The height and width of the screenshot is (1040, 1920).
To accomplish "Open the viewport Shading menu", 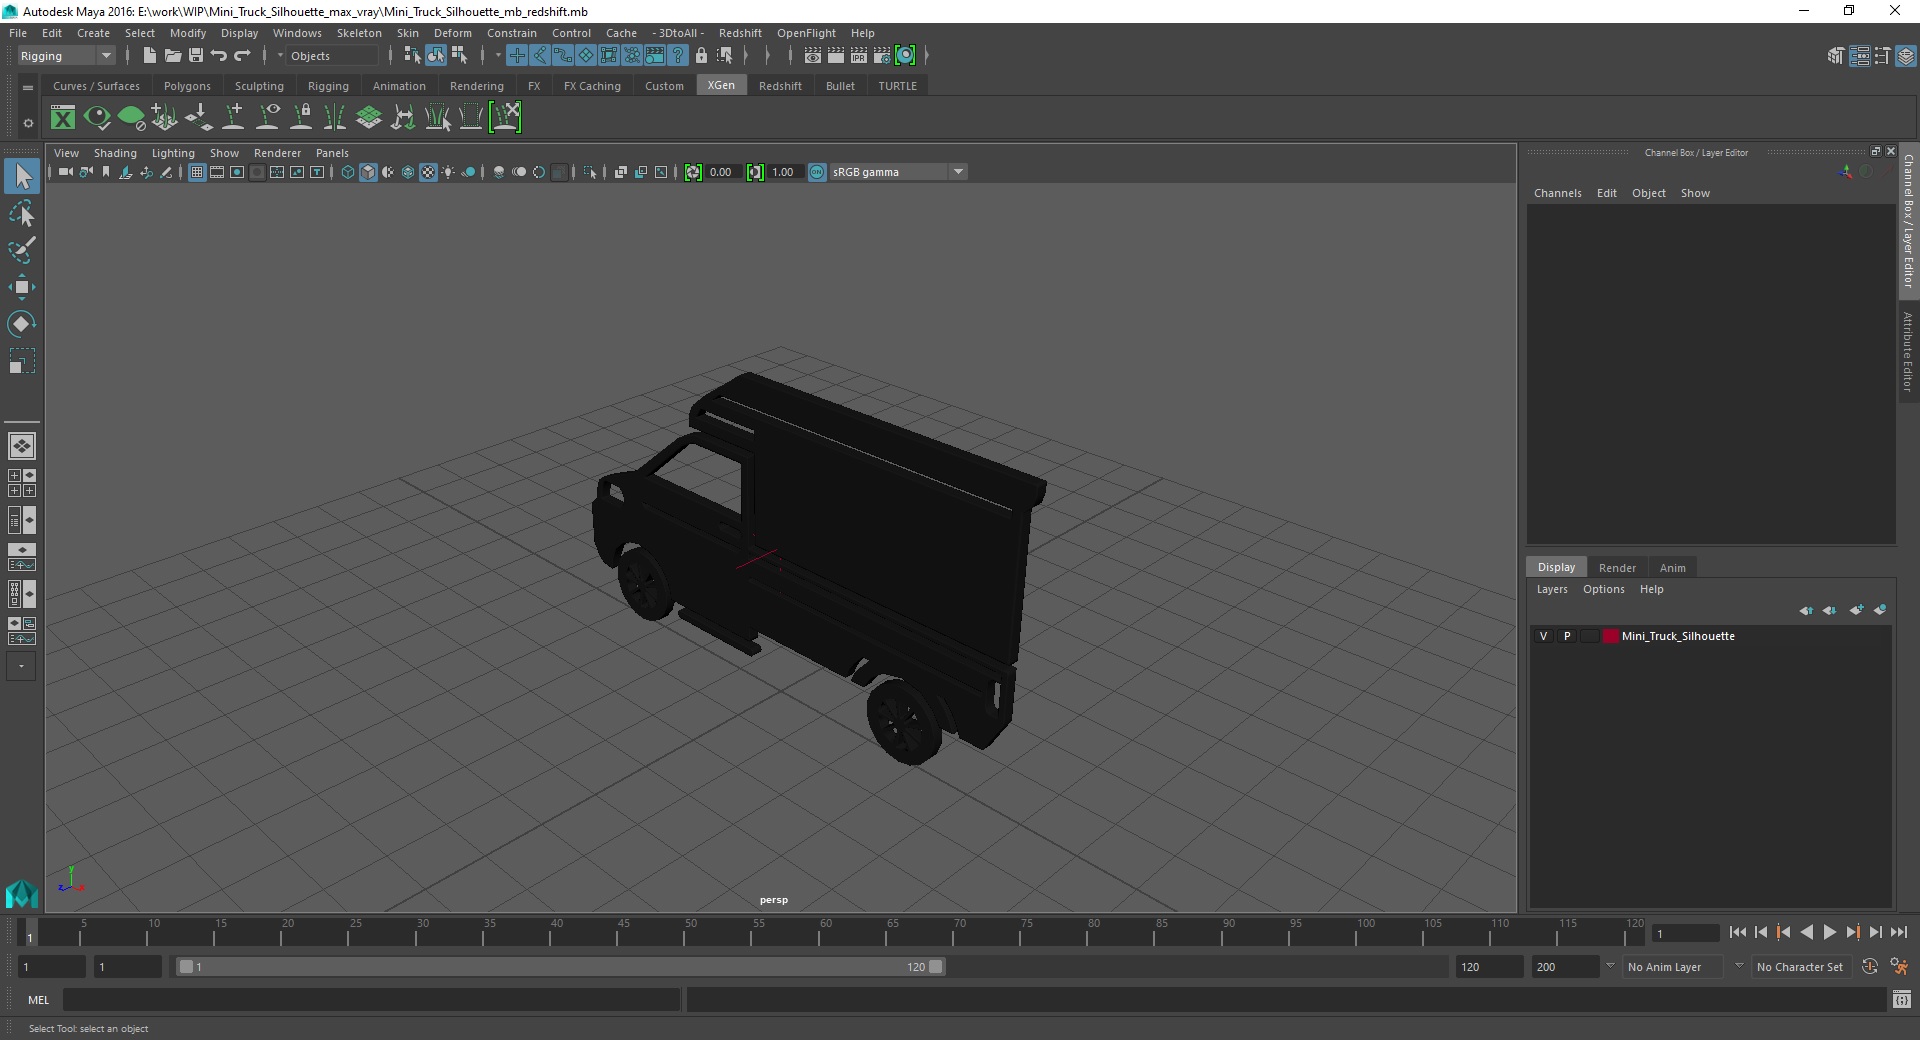I will (x=115, y=153).
